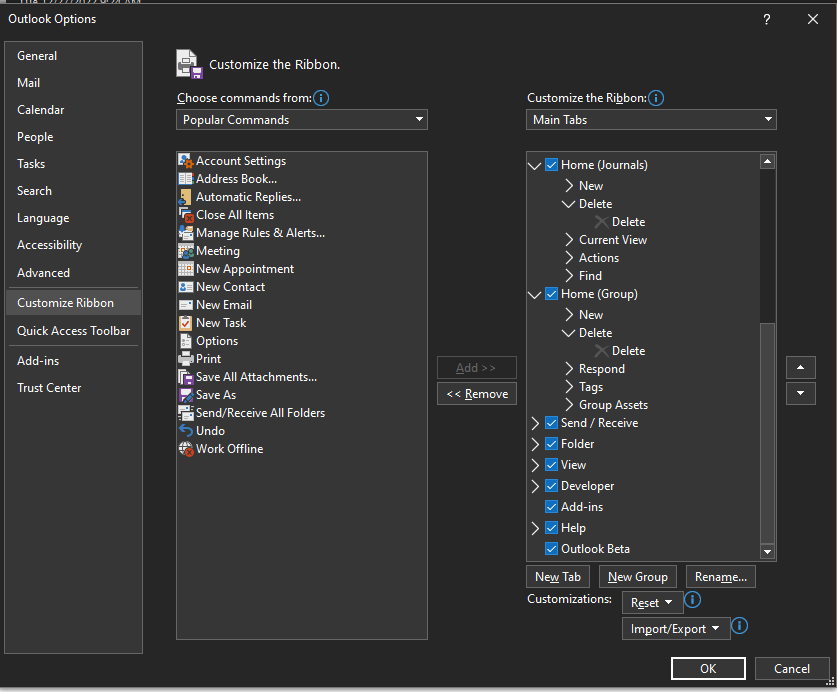This screenshot has height=692, width=837.
Task: Click the Rename button
Action: click(720, 576)
